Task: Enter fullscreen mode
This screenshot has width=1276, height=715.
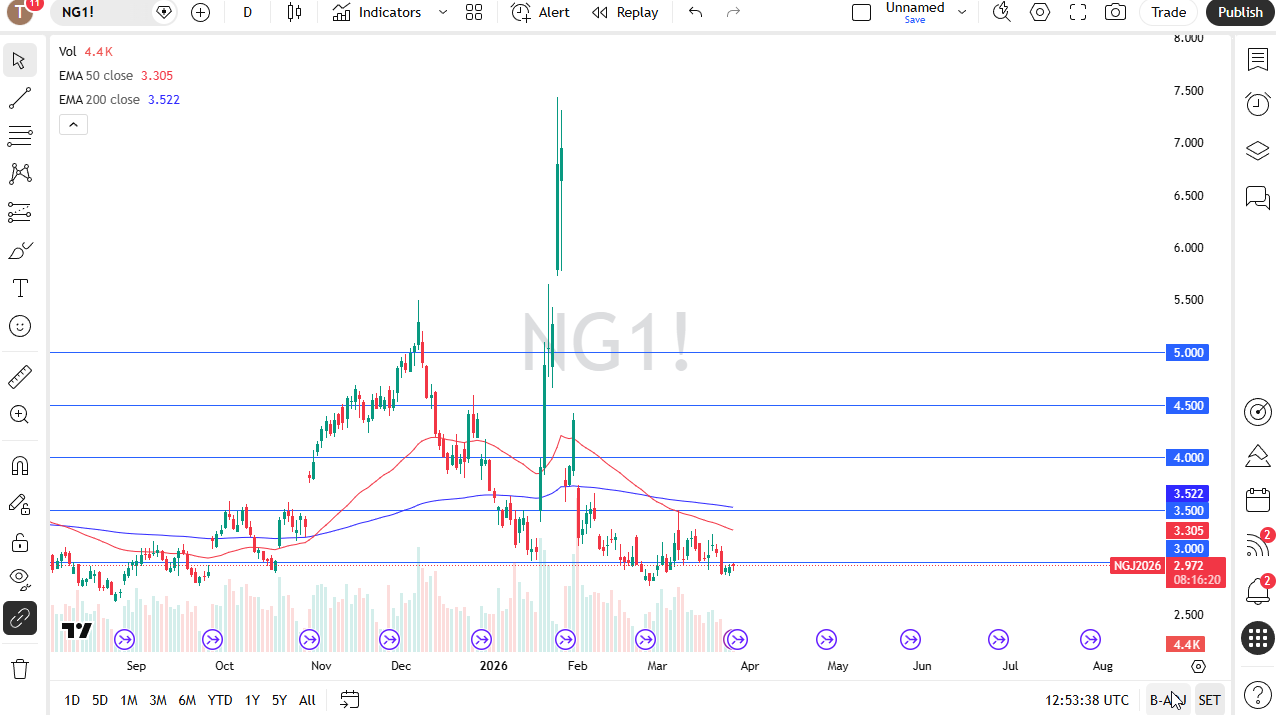Action: tap(1078, 12)
